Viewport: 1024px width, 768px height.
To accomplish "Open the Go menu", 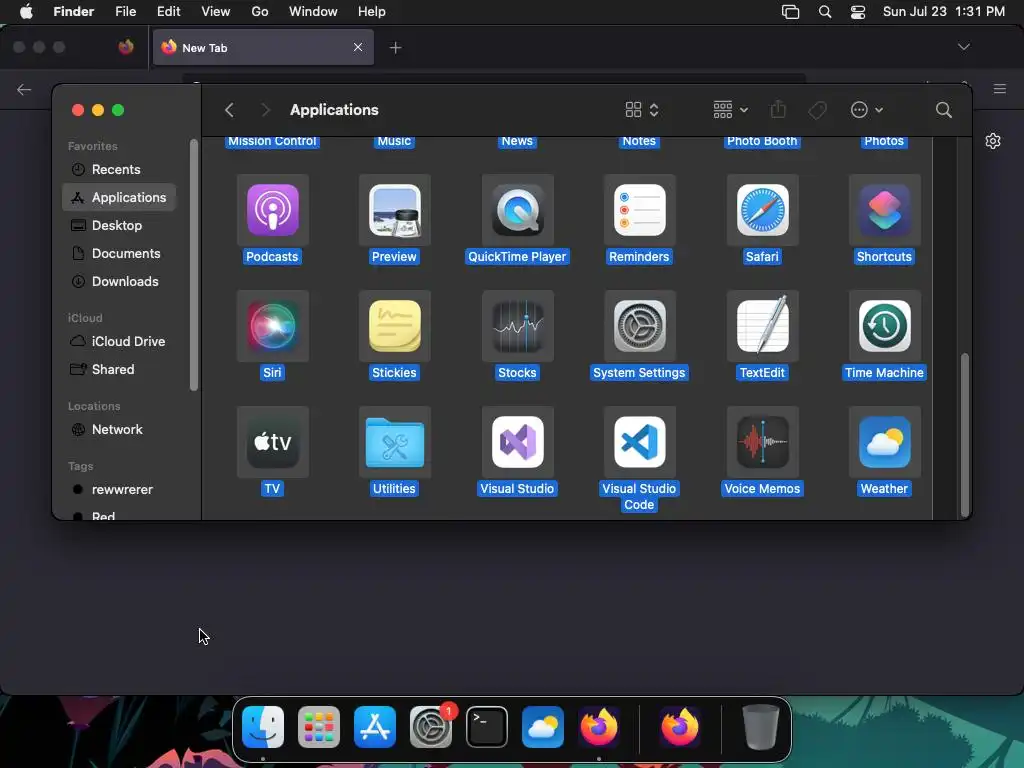I will tap(260, 12).
